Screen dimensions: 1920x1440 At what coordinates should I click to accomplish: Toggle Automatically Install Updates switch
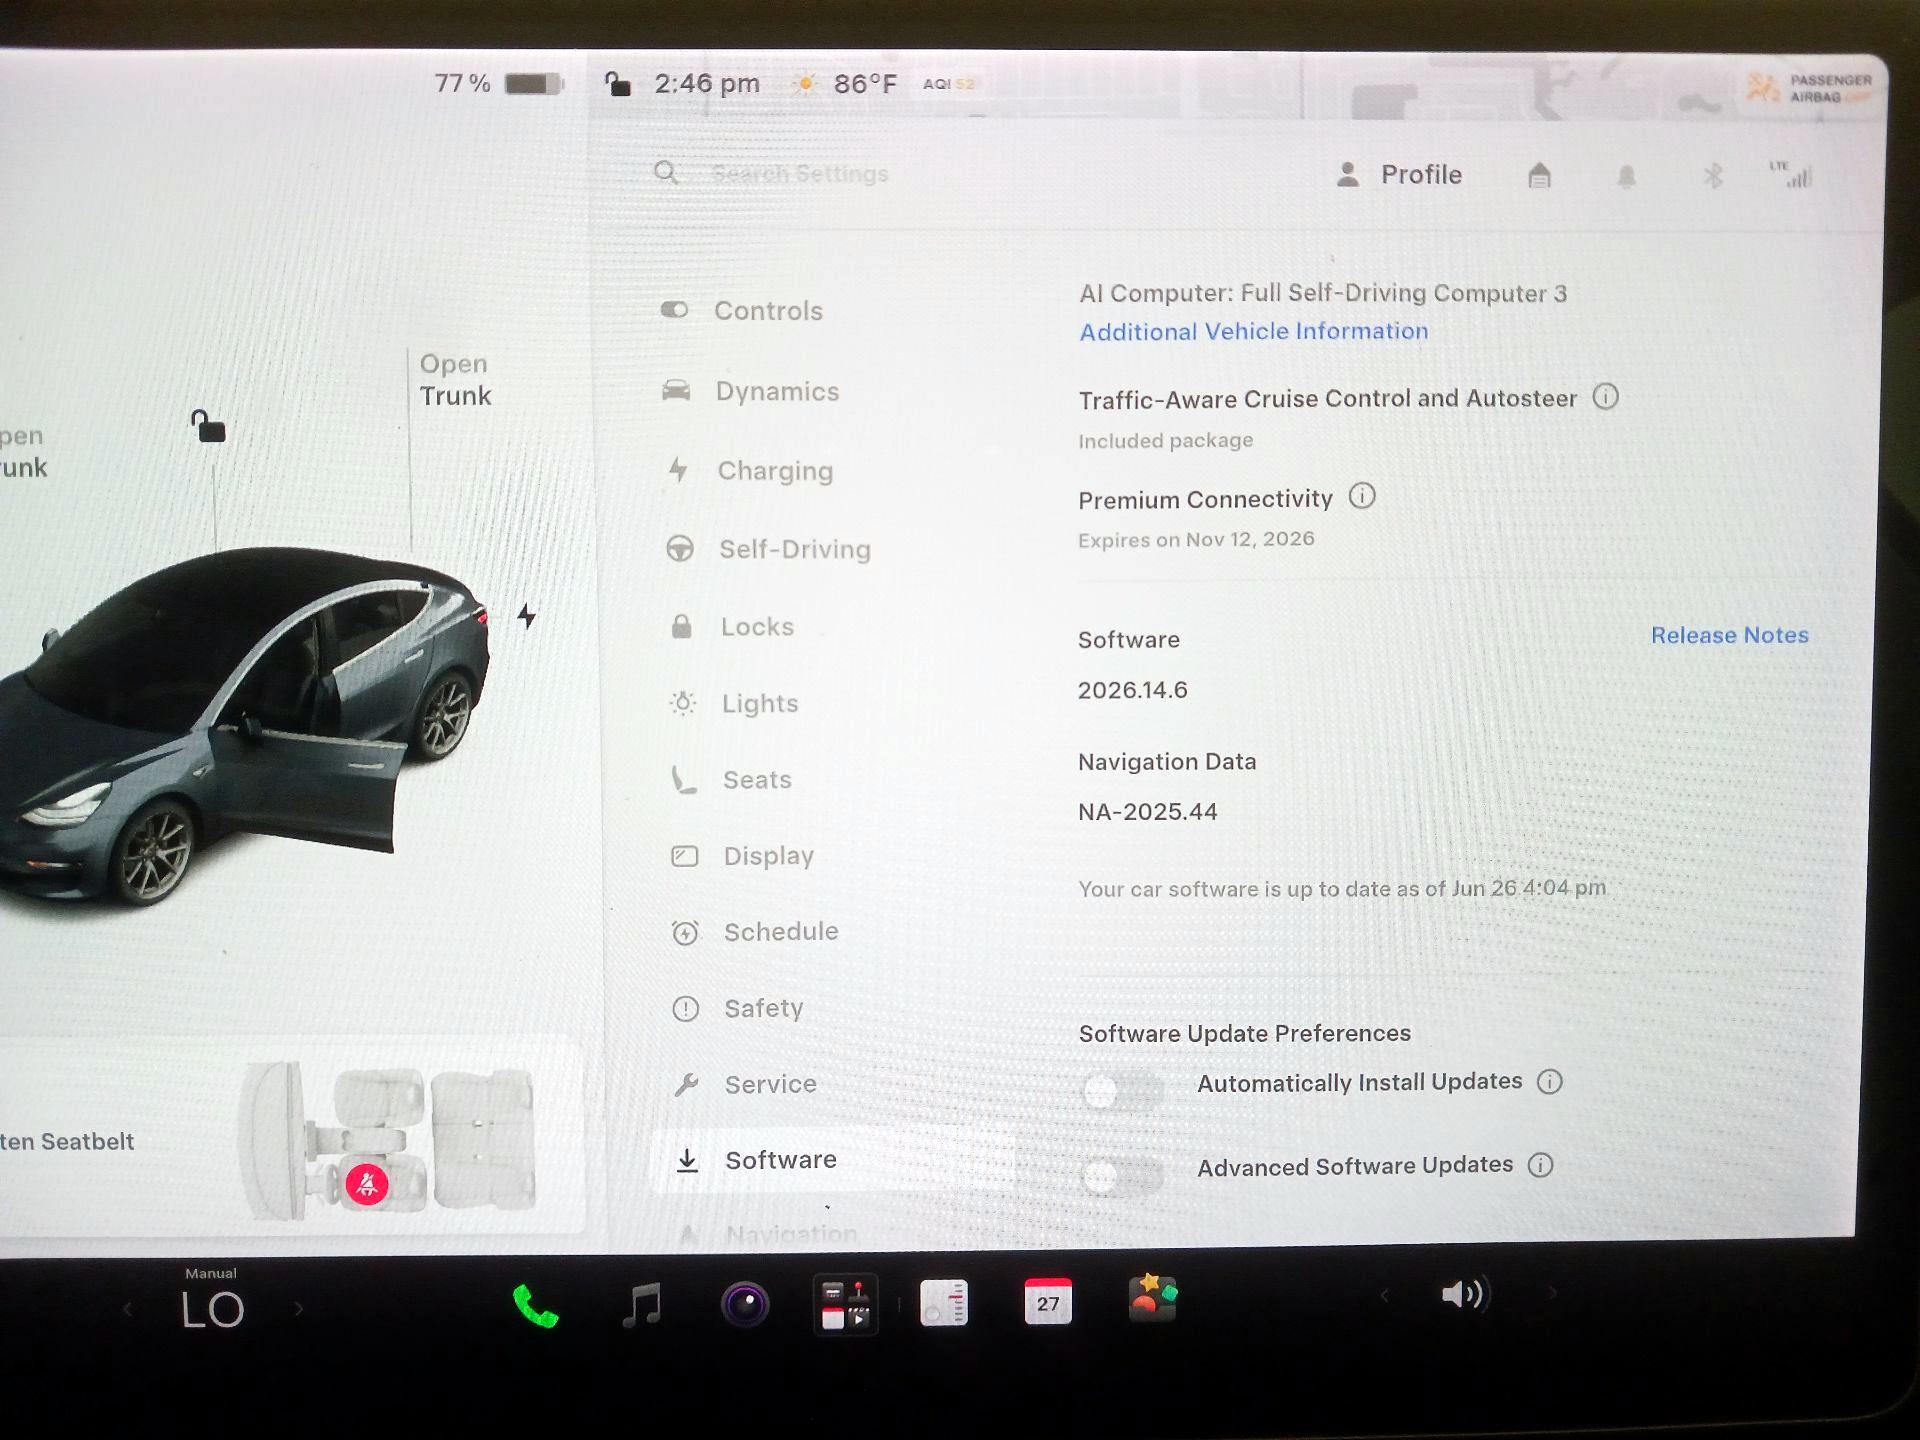[x=1123, y=1090]
